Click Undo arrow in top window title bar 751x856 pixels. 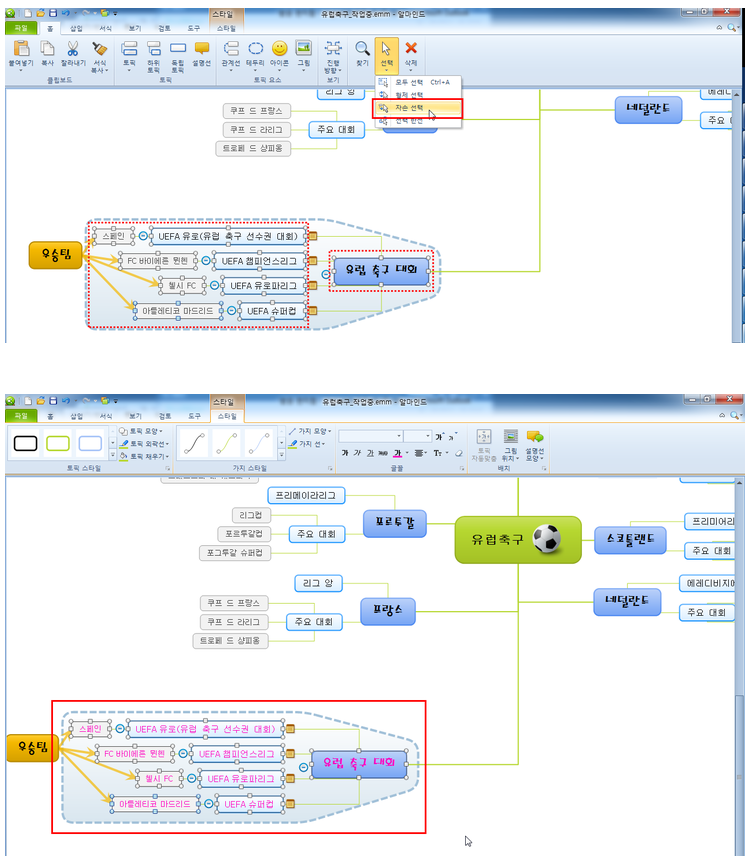click(x=65, y=13)
